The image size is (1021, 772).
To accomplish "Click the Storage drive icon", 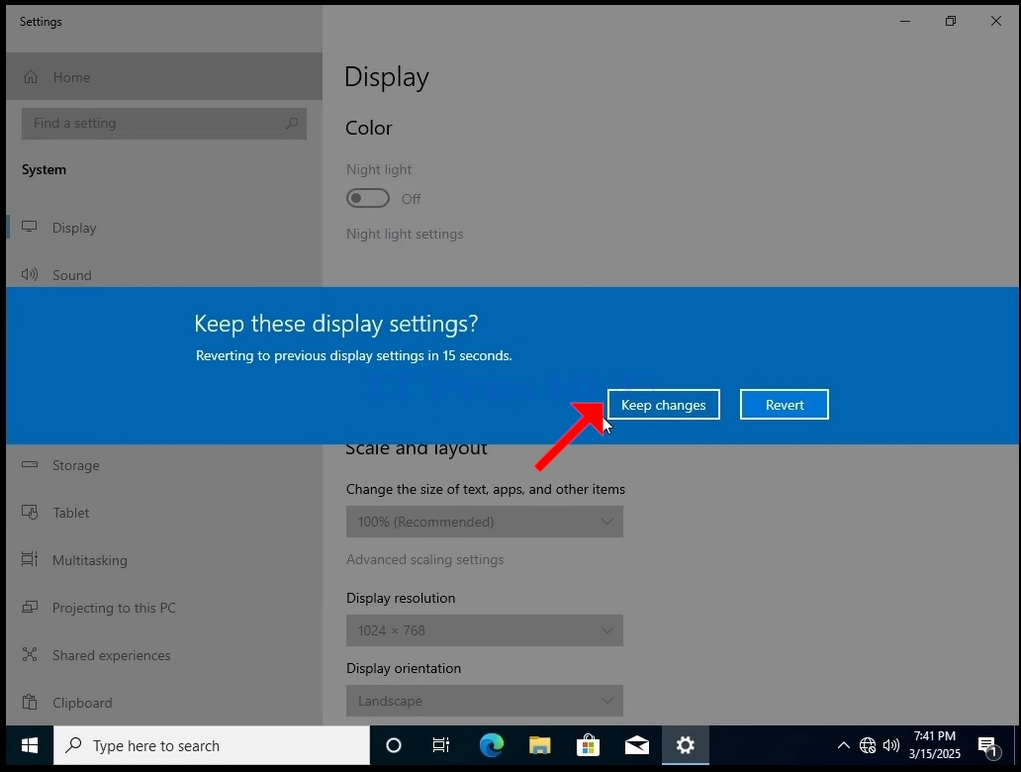I will tap(29, 464).
